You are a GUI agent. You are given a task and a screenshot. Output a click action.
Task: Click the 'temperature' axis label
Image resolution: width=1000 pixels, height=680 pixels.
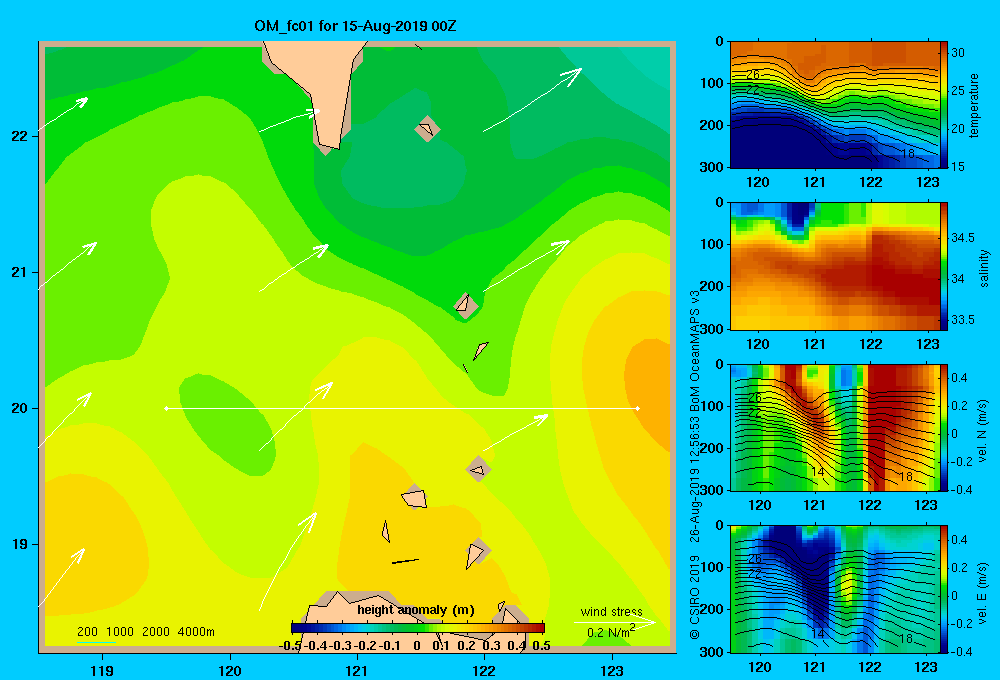[x=974, y=105]
